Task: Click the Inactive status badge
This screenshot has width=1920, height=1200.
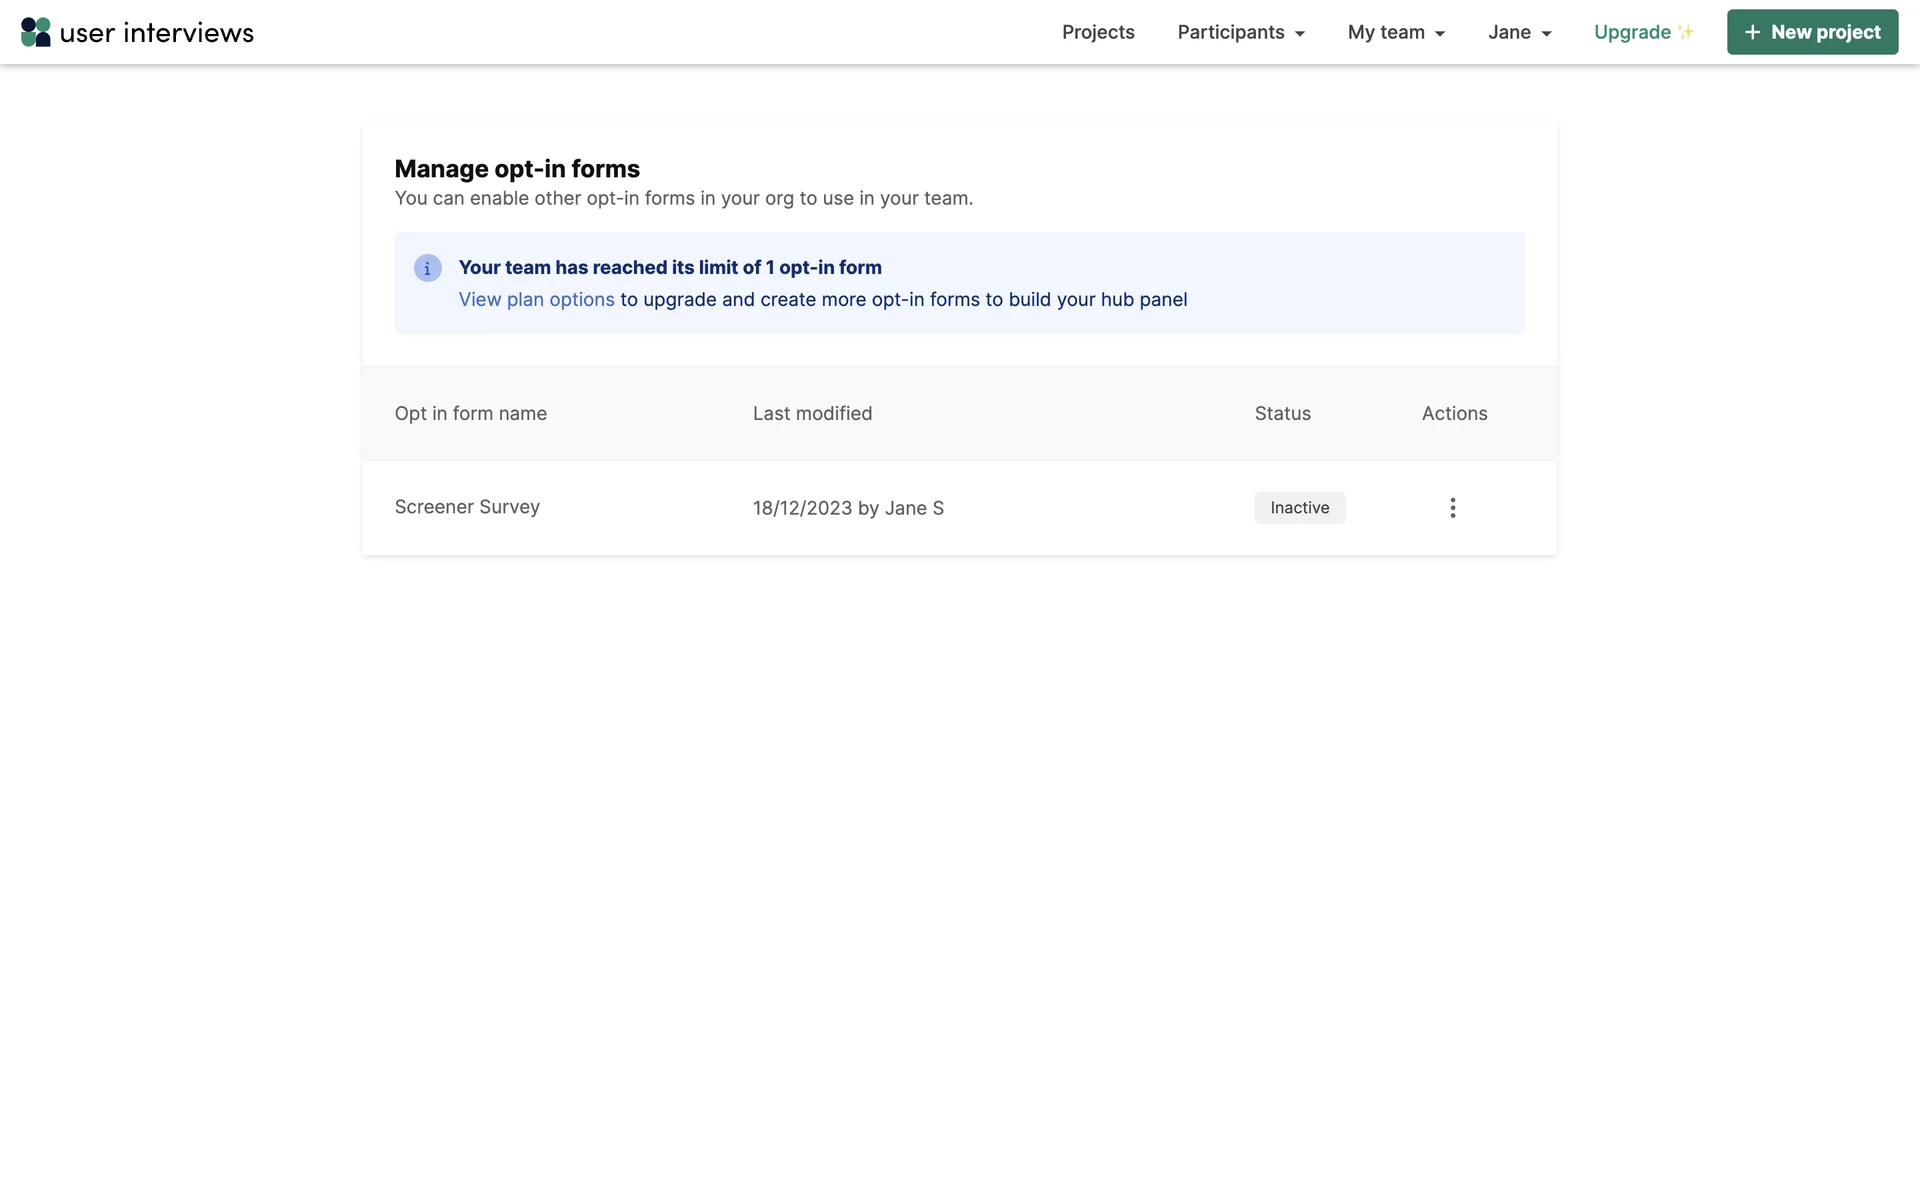Action: click(x=1299, y=508)
